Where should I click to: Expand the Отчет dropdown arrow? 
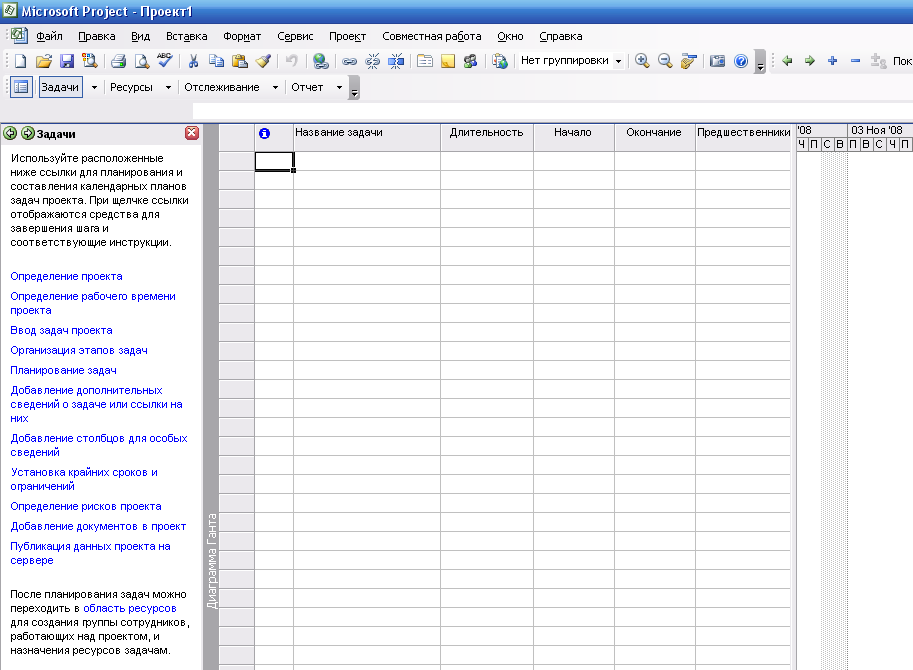click(x=339, y=87)
